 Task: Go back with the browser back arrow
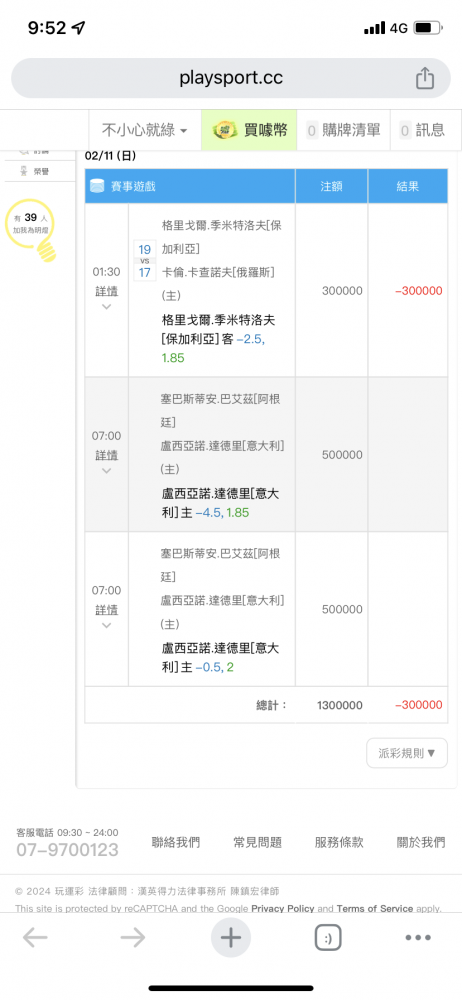(35, 937)
